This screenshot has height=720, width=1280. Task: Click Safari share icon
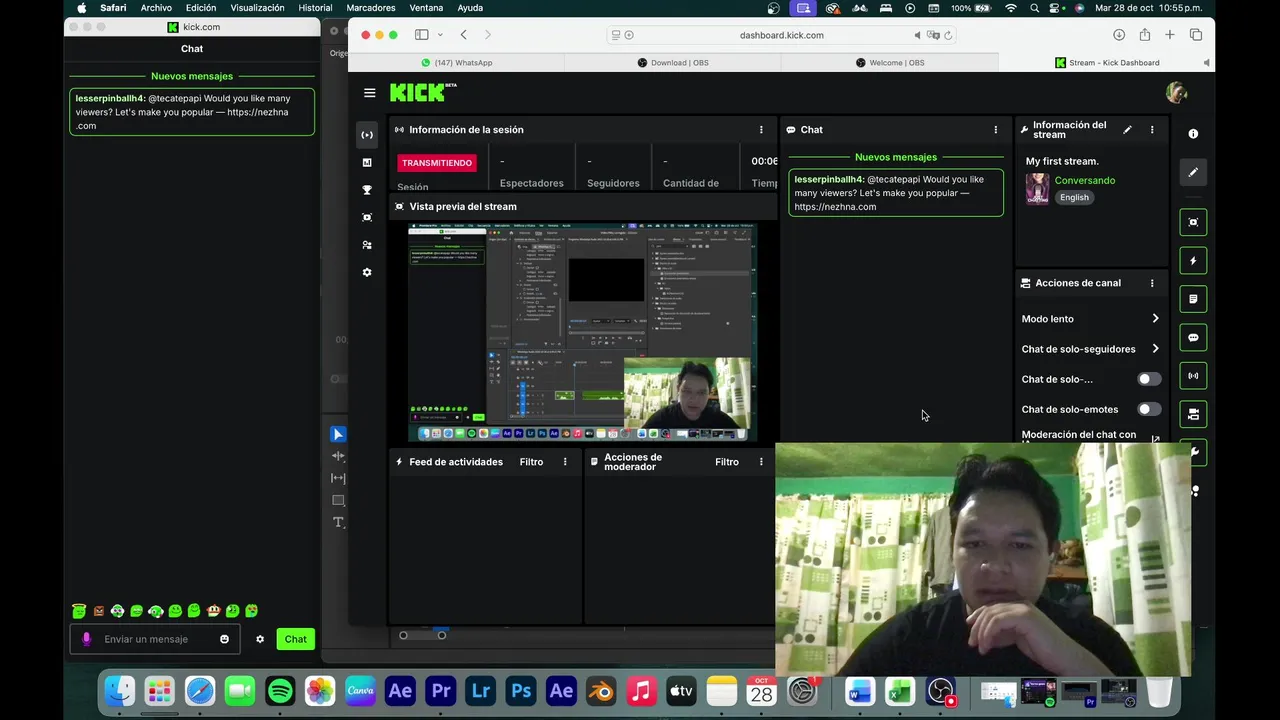[1144, 35]
